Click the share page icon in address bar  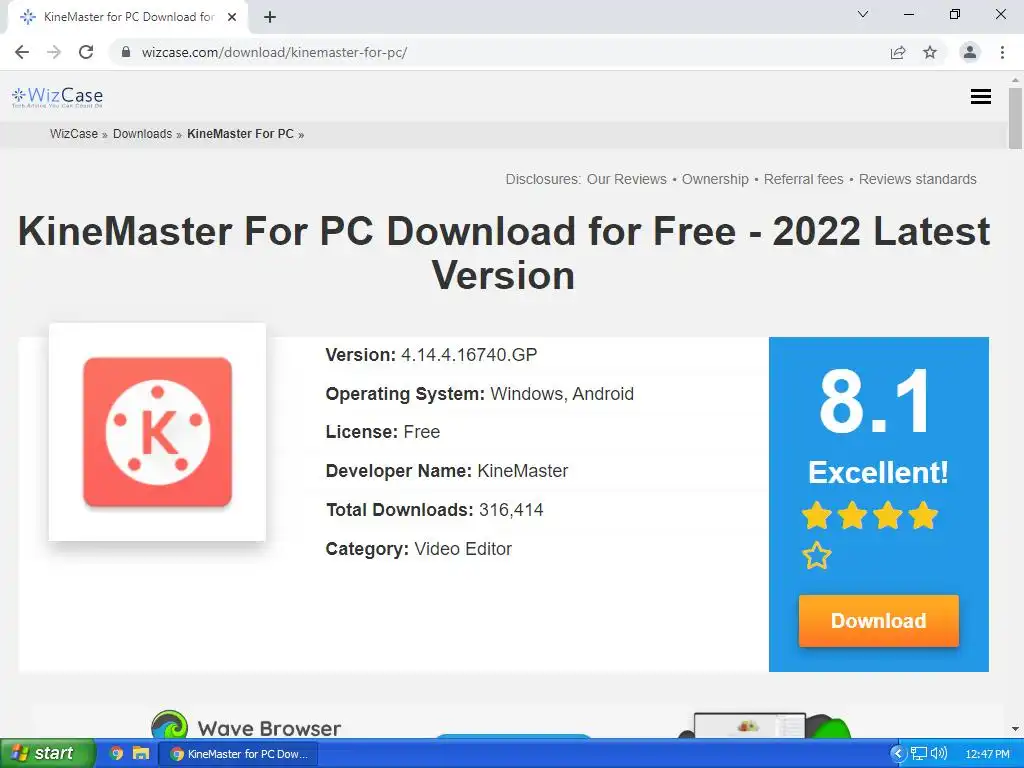(x=898, y=52)
